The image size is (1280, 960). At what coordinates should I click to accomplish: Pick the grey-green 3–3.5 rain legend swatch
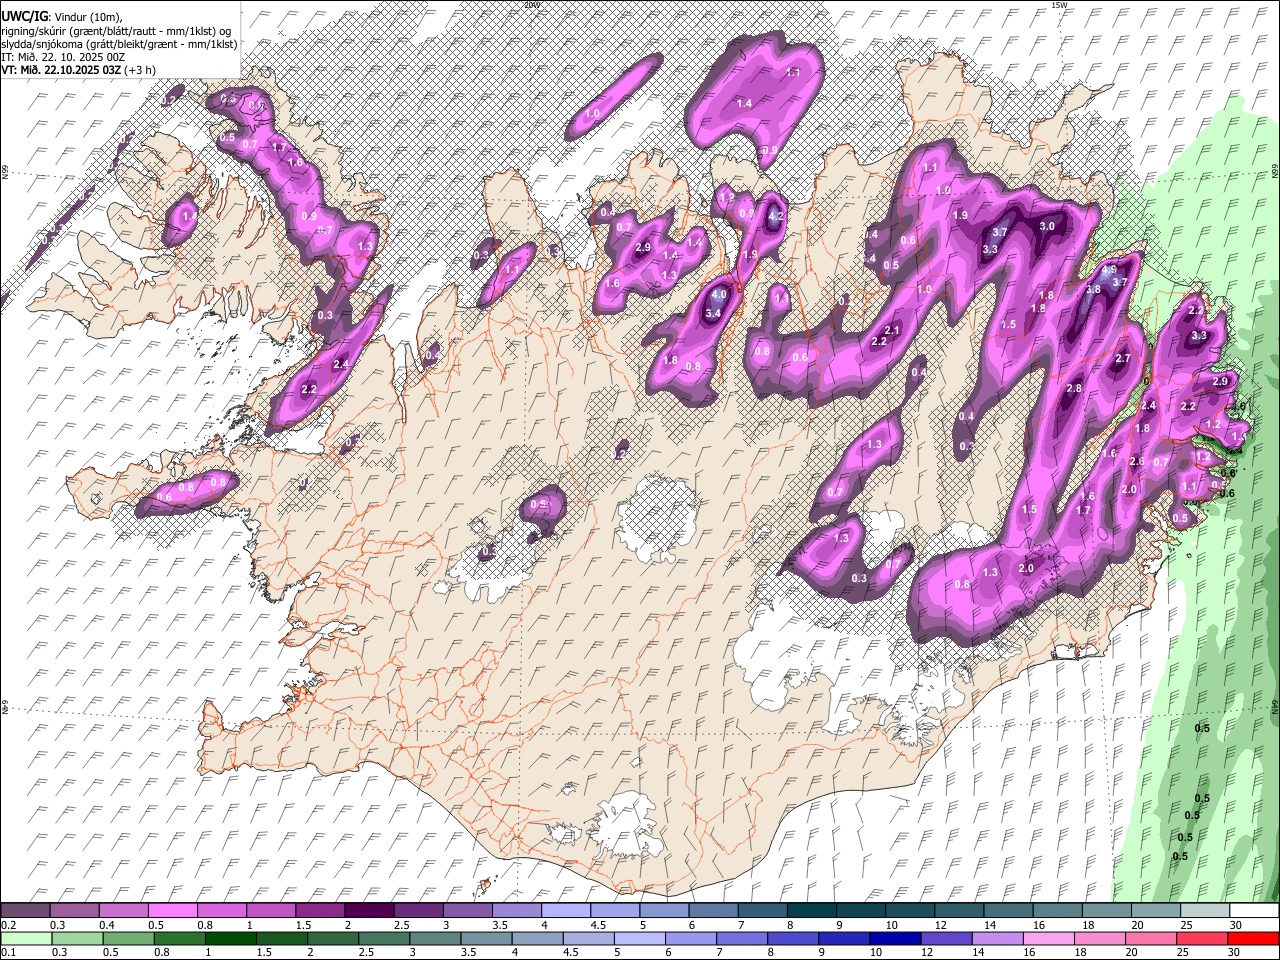point(436,938)
